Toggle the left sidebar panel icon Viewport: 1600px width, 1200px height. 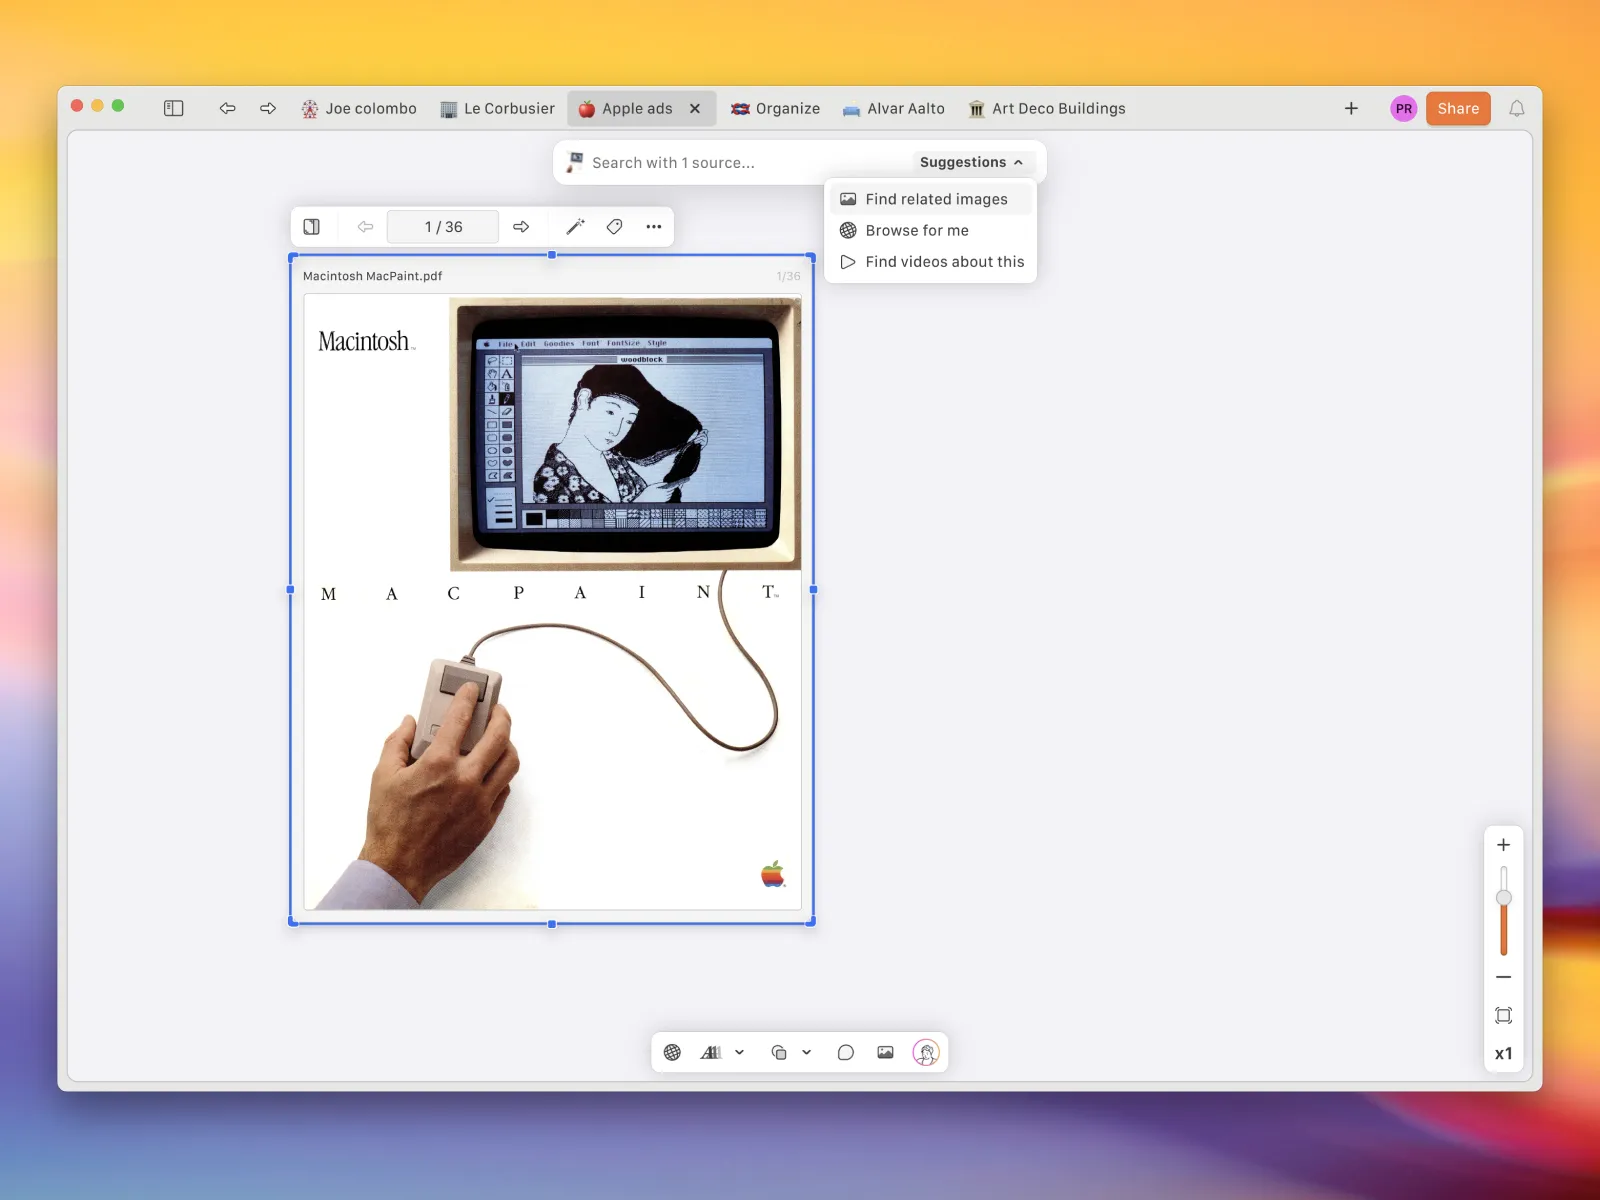click(173, 108)
